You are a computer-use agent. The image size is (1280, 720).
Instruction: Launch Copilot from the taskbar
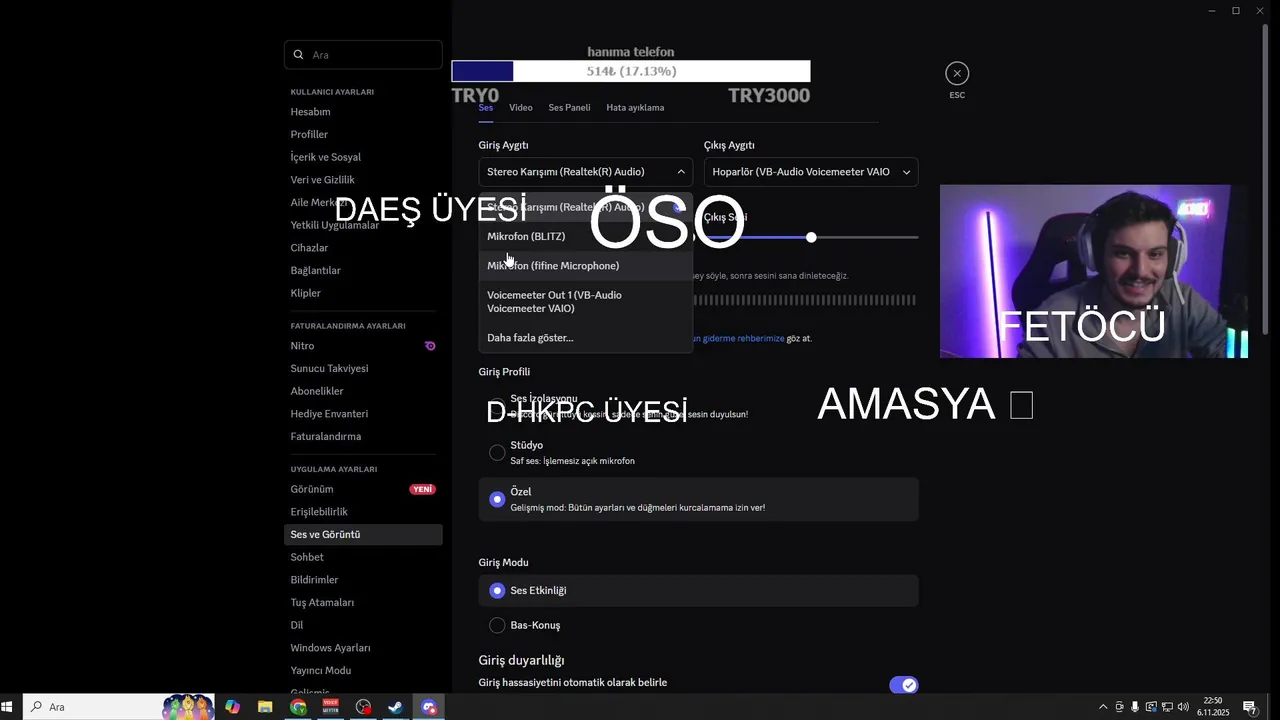(x=232, y=707)
